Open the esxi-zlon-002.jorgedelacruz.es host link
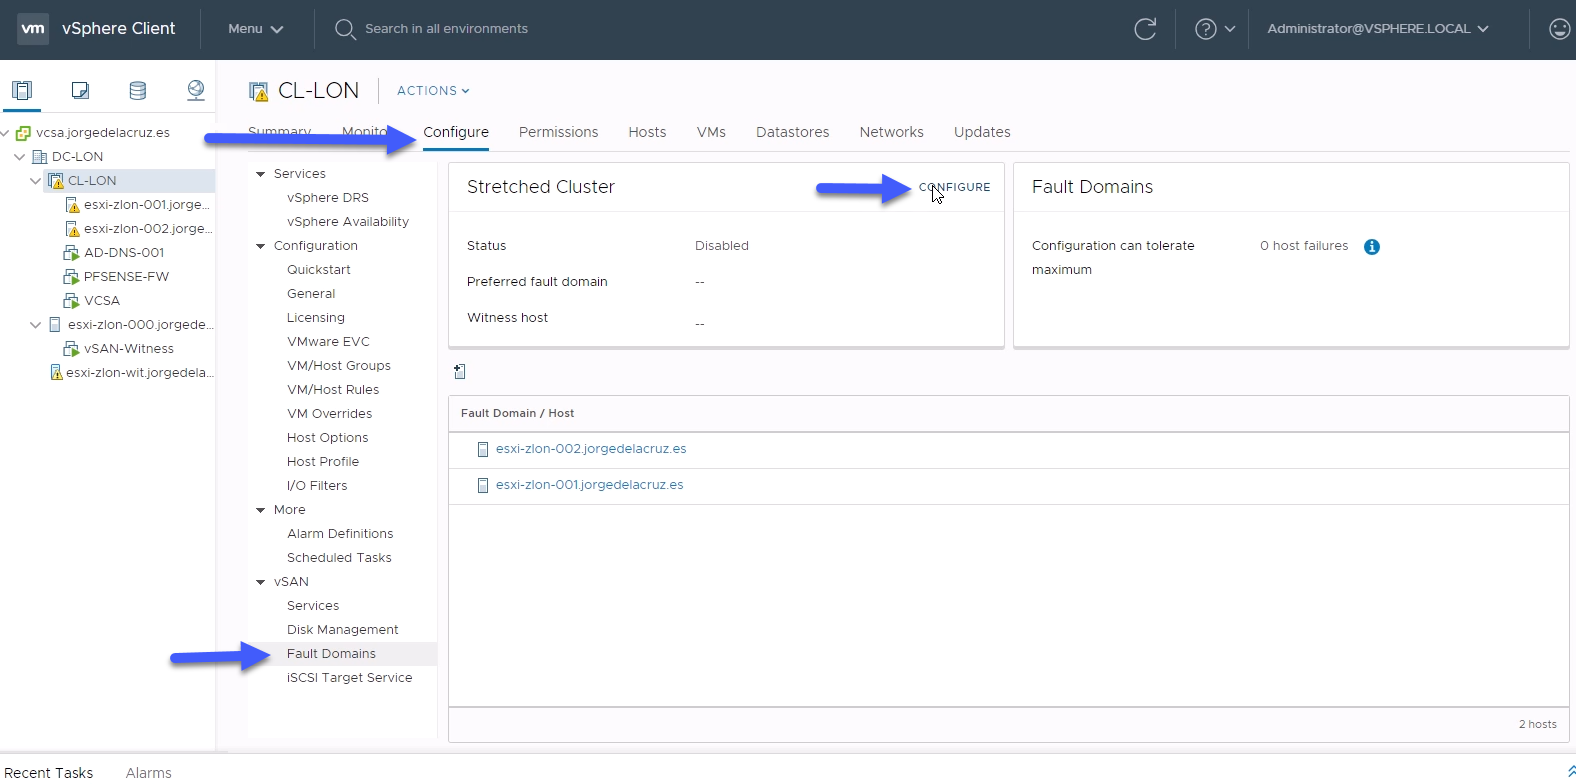This screenshot has width=1576, height=784. click(591, 449)
